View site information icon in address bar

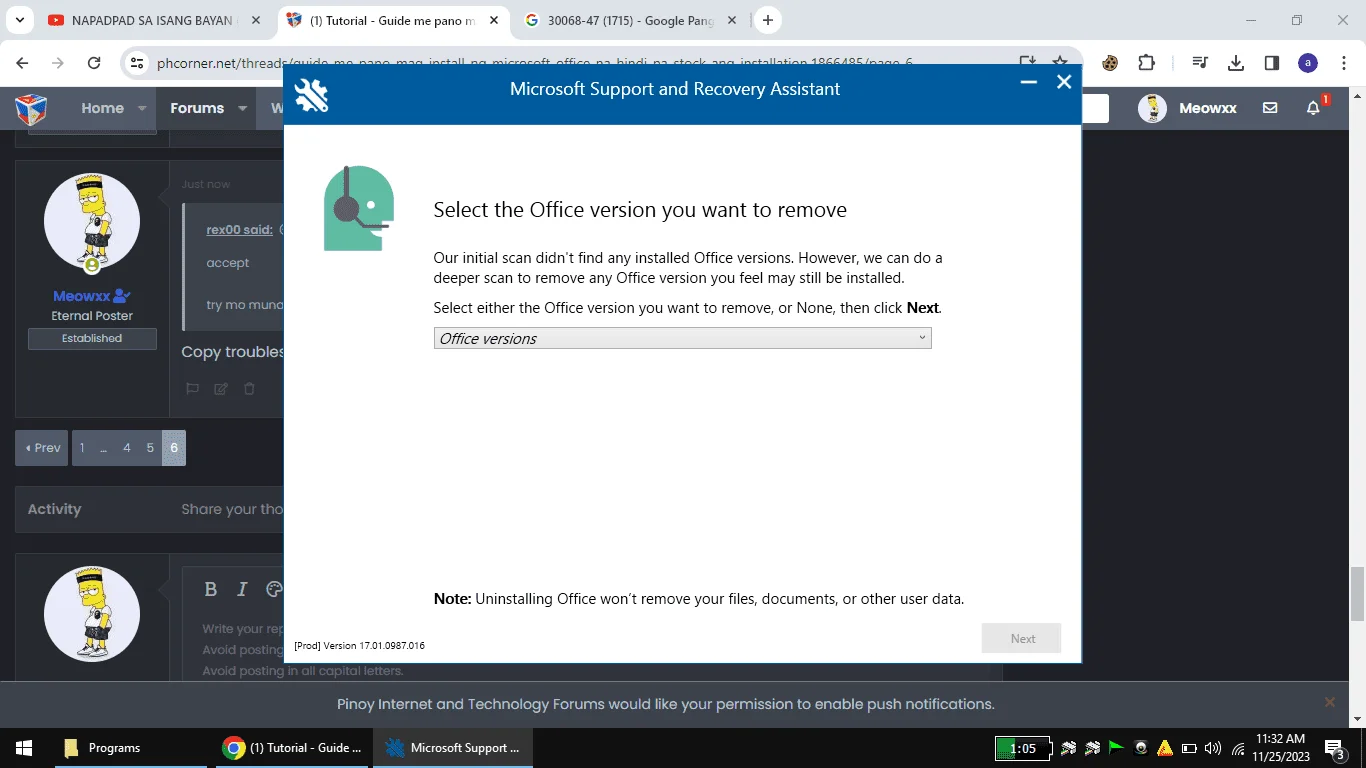[x=137, y=63]
